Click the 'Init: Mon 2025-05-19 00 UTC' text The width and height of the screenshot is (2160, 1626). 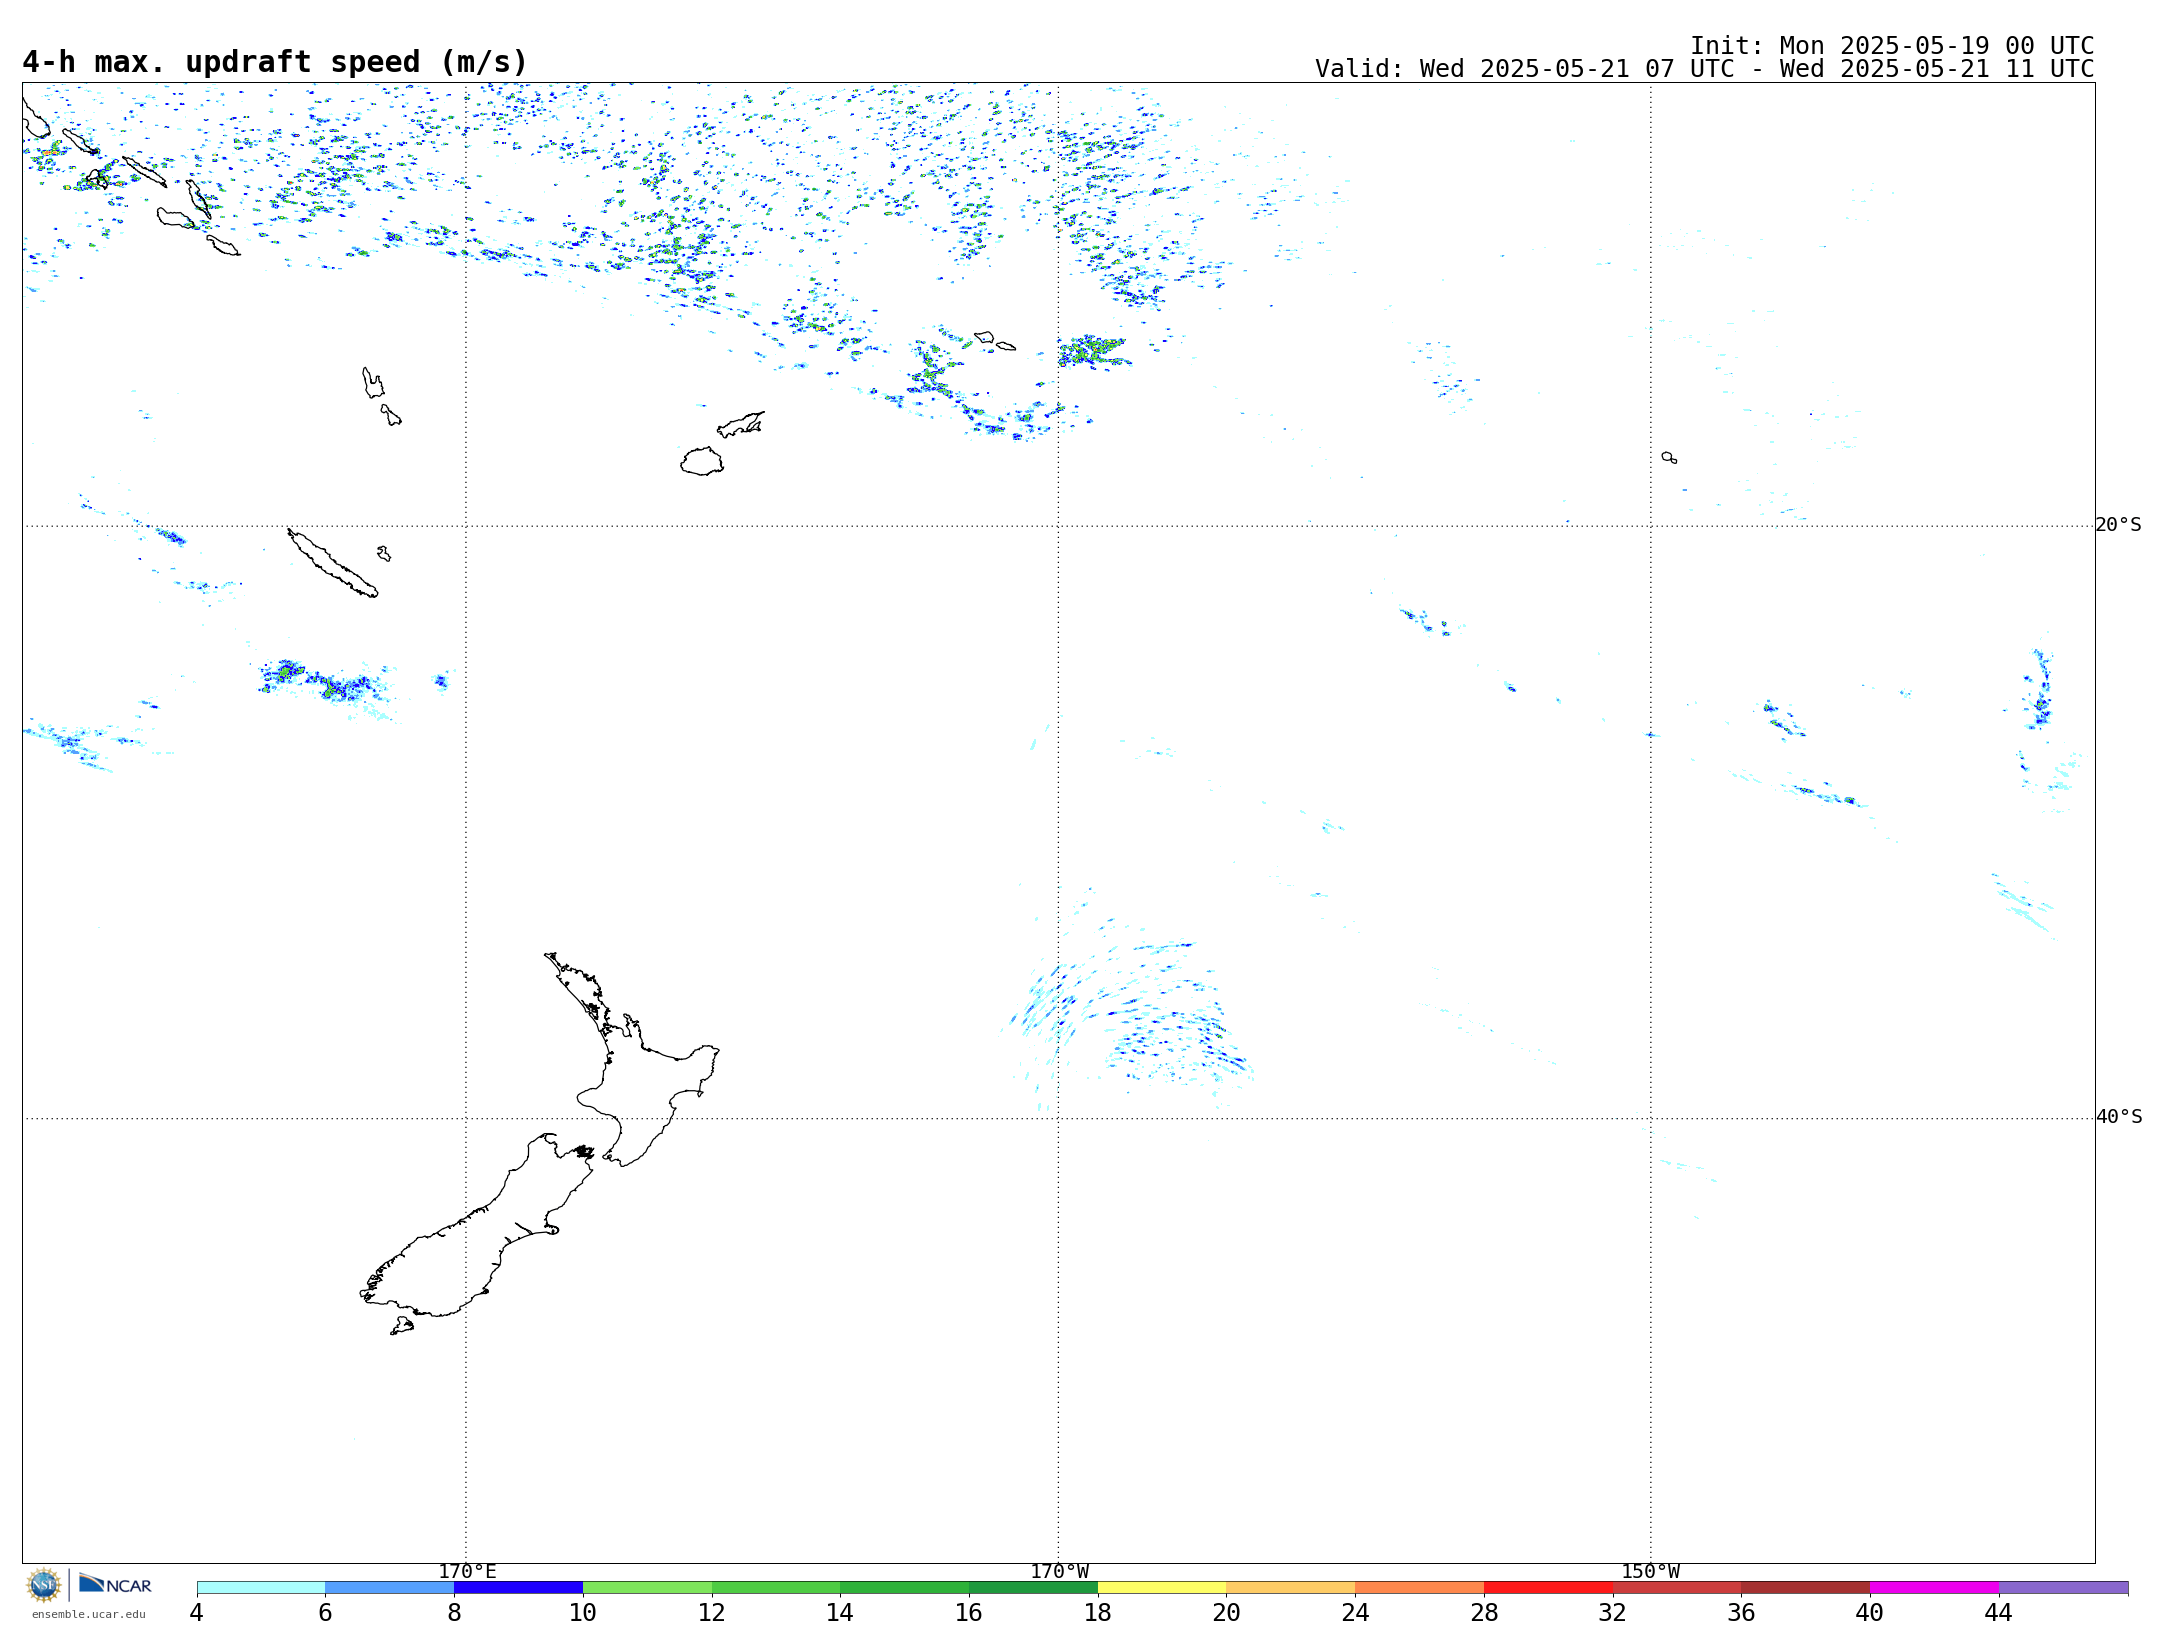[1892, 46]
